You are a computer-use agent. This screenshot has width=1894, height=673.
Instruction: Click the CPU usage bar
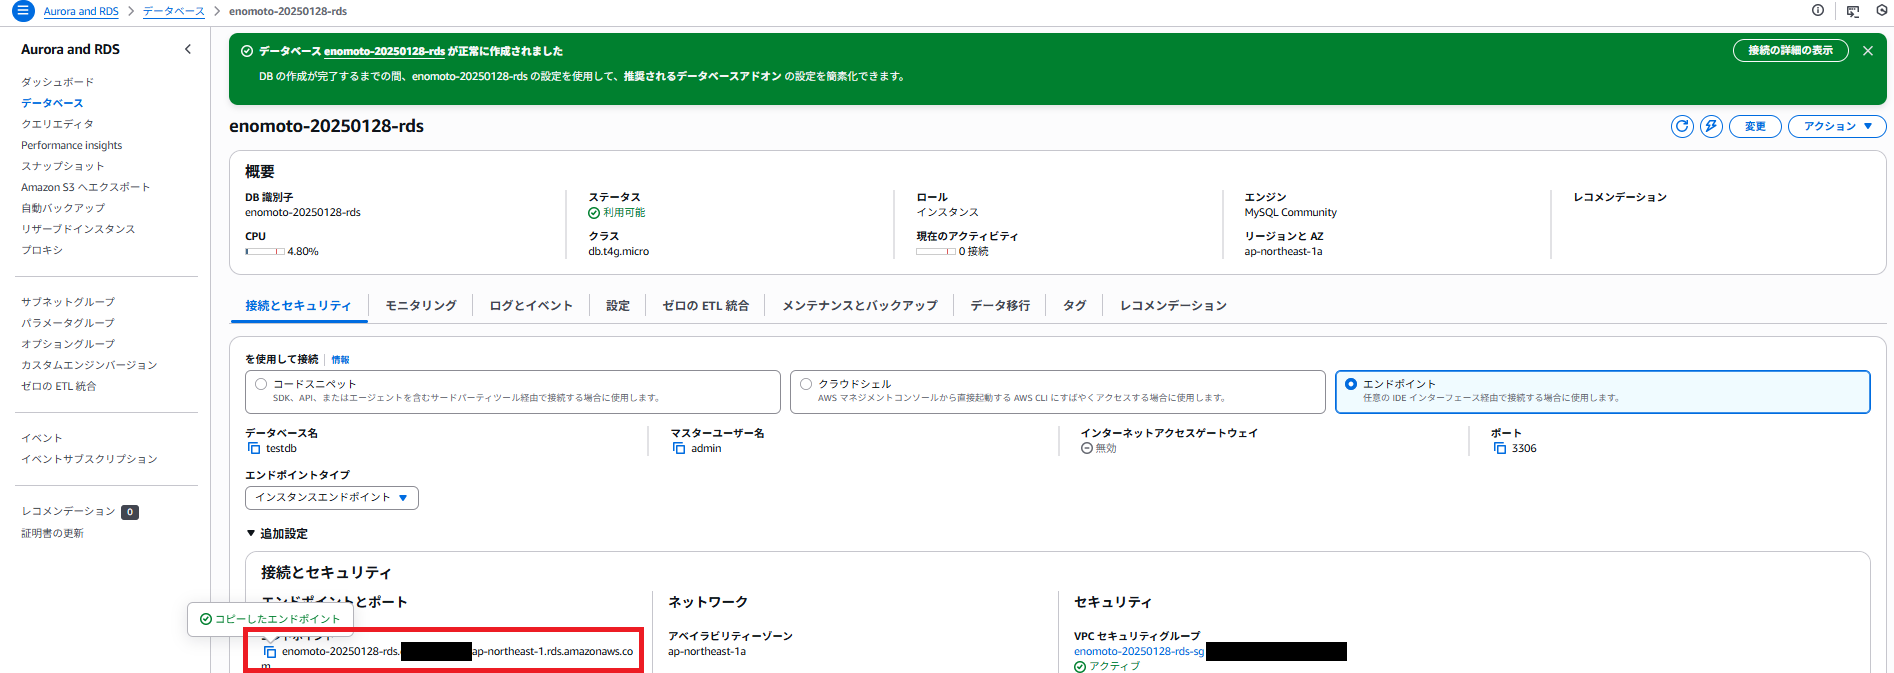(x=265, y=252)
